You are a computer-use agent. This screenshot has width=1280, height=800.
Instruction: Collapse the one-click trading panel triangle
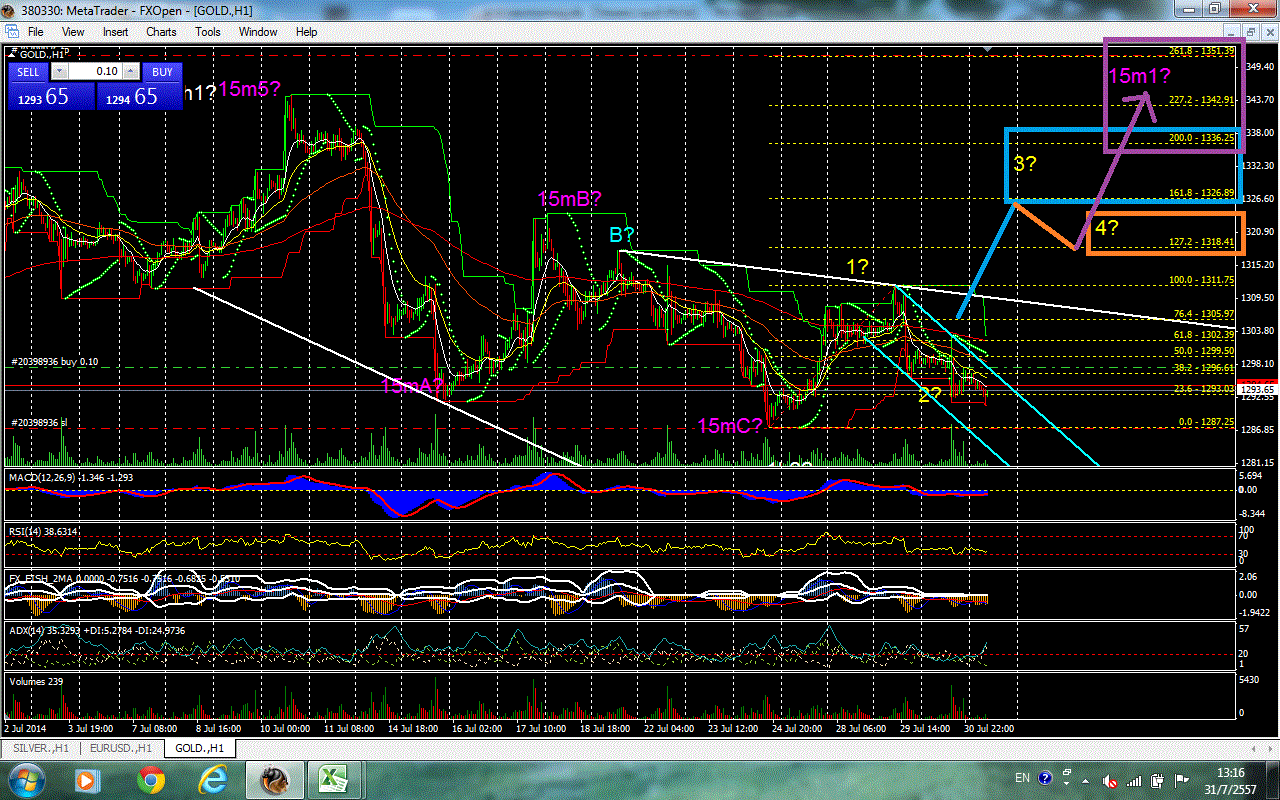13,54
